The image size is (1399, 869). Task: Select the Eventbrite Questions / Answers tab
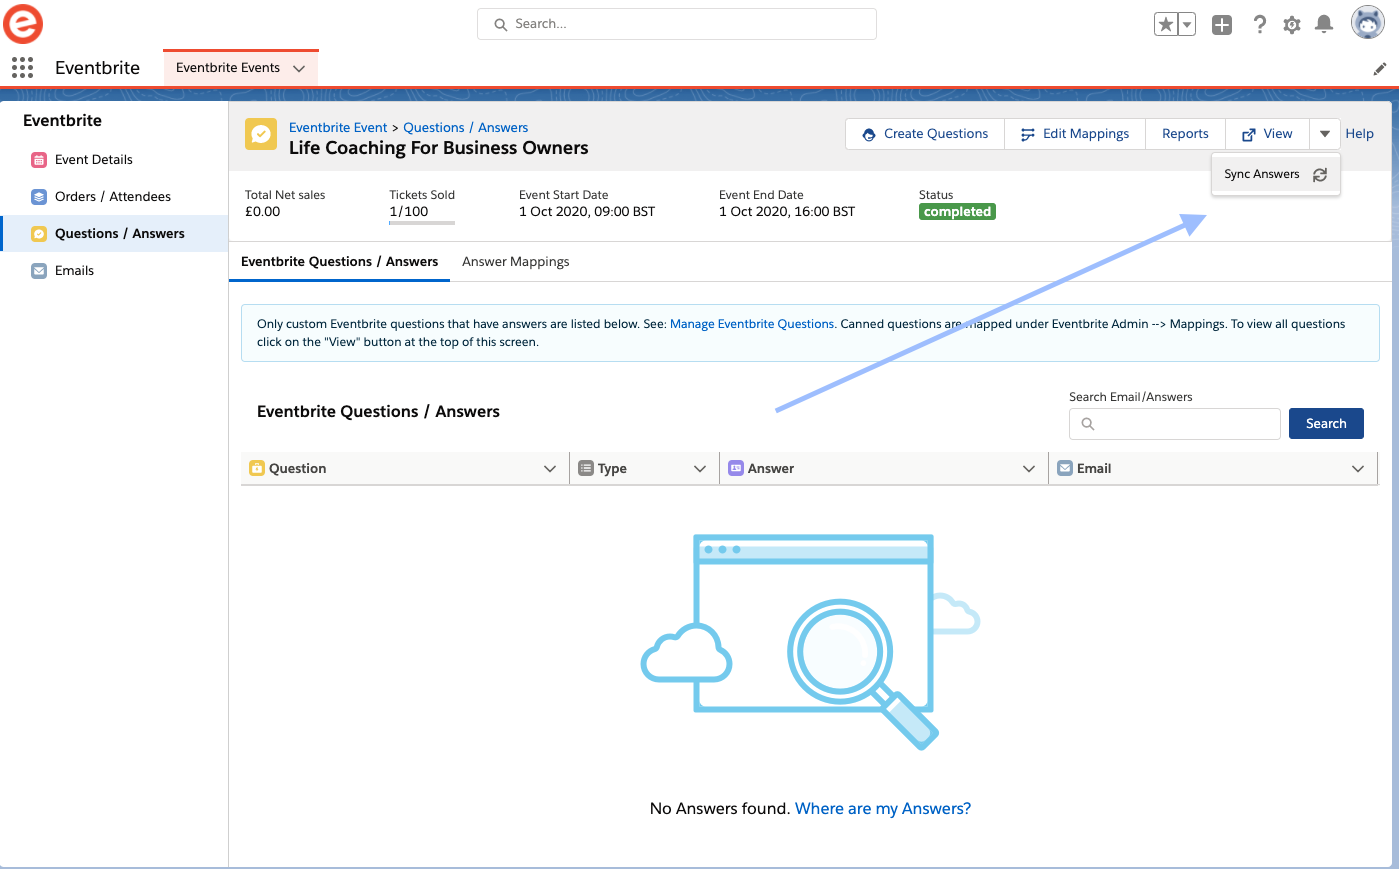(x=340, y=262)
